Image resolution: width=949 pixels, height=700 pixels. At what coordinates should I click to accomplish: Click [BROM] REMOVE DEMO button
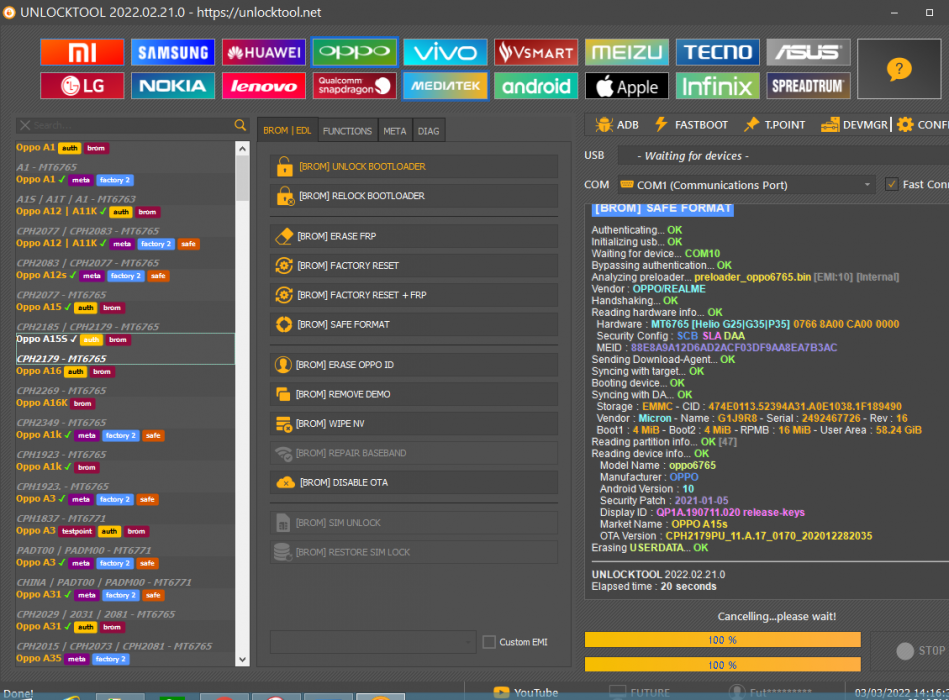point(414,394)
